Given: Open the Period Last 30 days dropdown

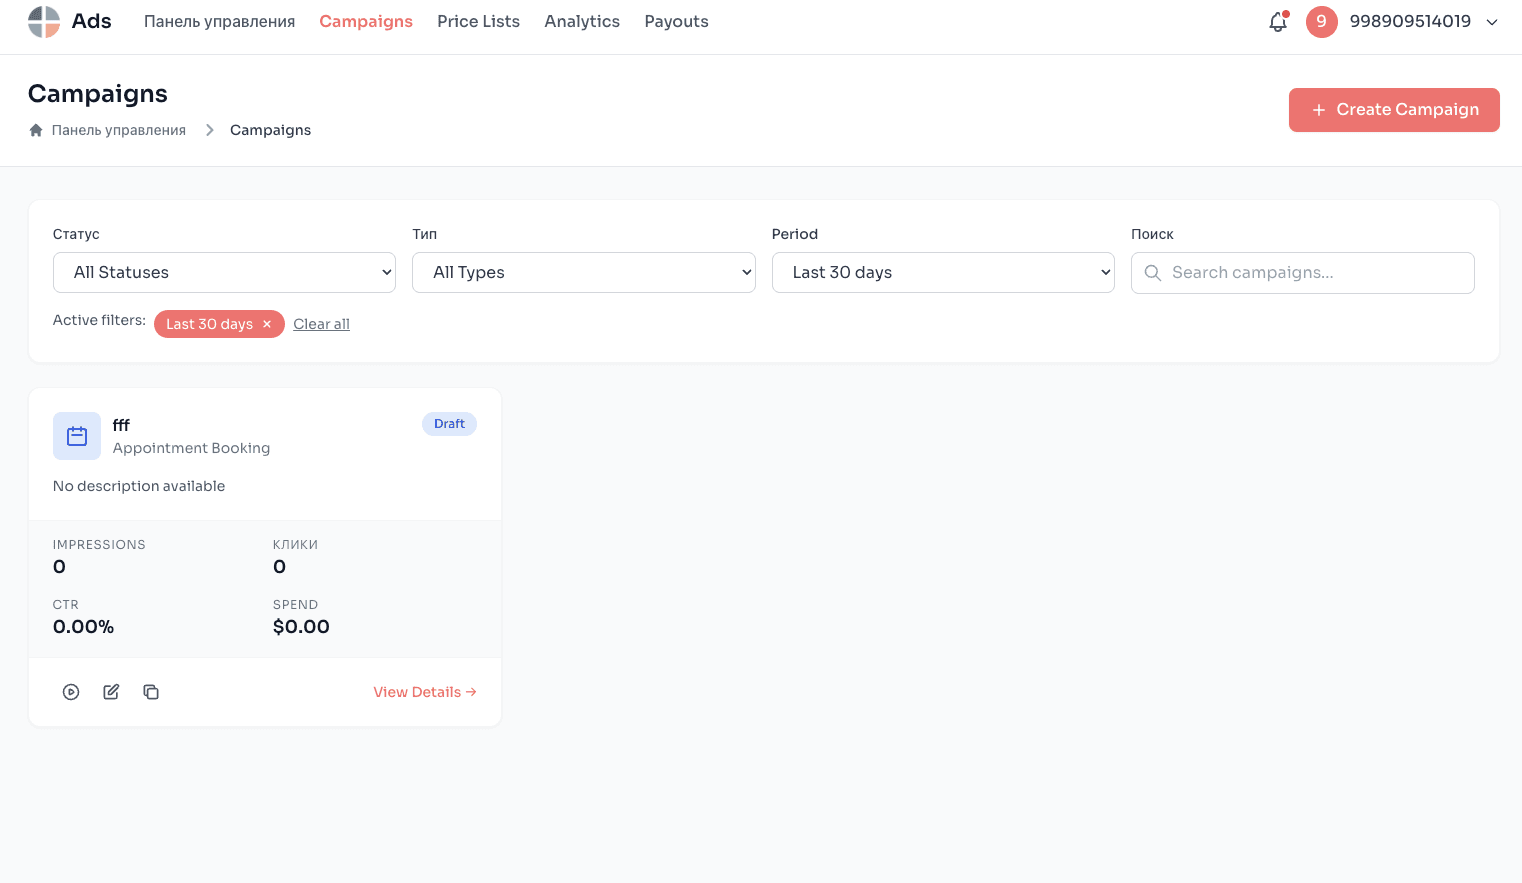Looking at the screenshot, I should click(x=942, y=273).
